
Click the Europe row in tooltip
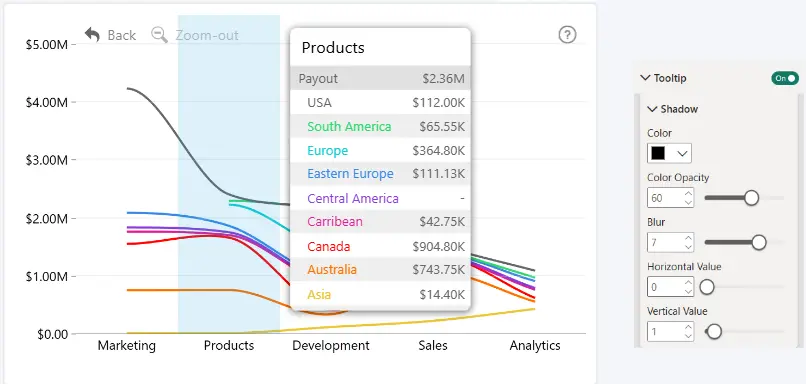(x=380, y=151)
